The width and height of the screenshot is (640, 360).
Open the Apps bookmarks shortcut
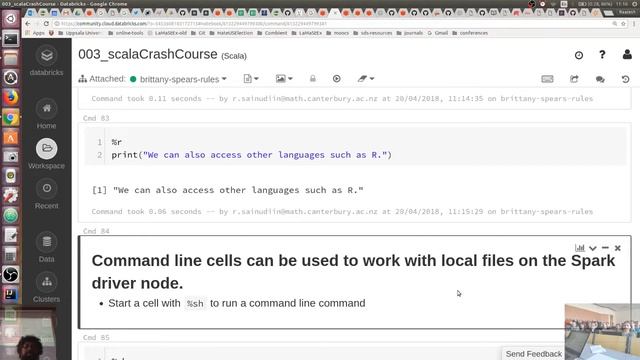coord(36,33)
